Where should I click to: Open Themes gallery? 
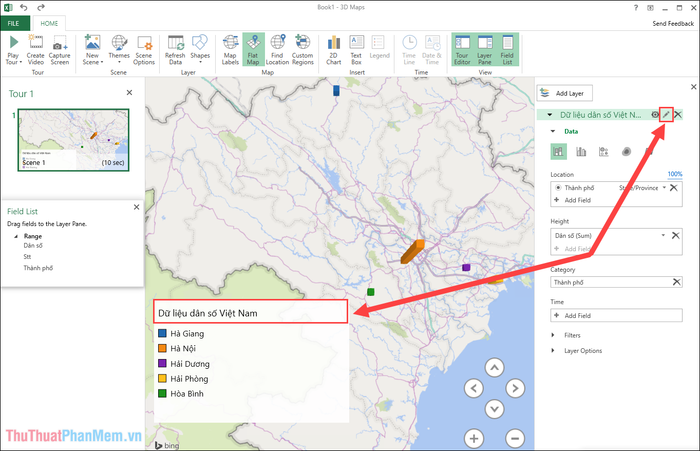119,50
